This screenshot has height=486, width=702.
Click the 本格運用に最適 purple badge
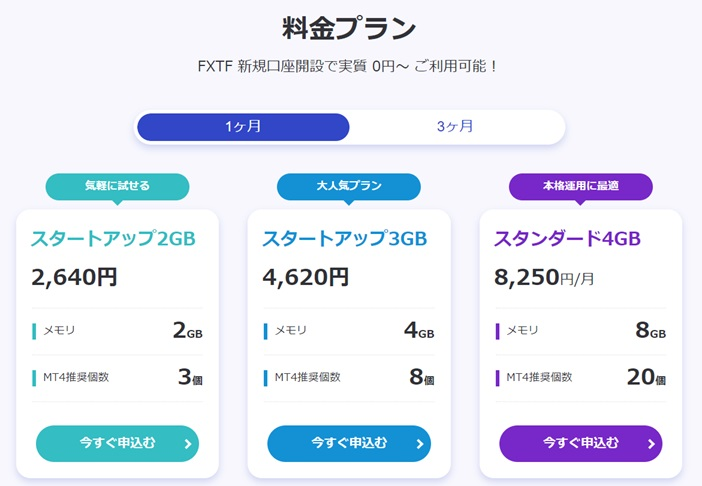tap(581, 187)
